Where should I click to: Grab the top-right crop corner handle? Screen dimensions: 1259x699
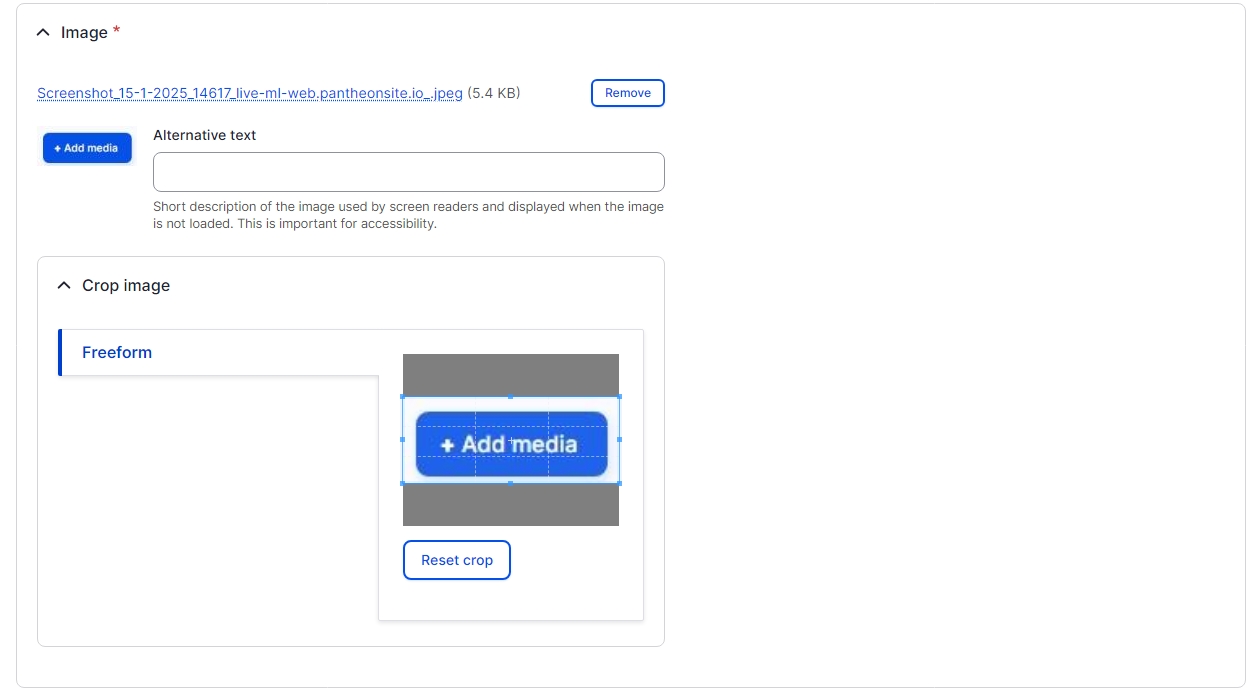[x=619, y=397]
